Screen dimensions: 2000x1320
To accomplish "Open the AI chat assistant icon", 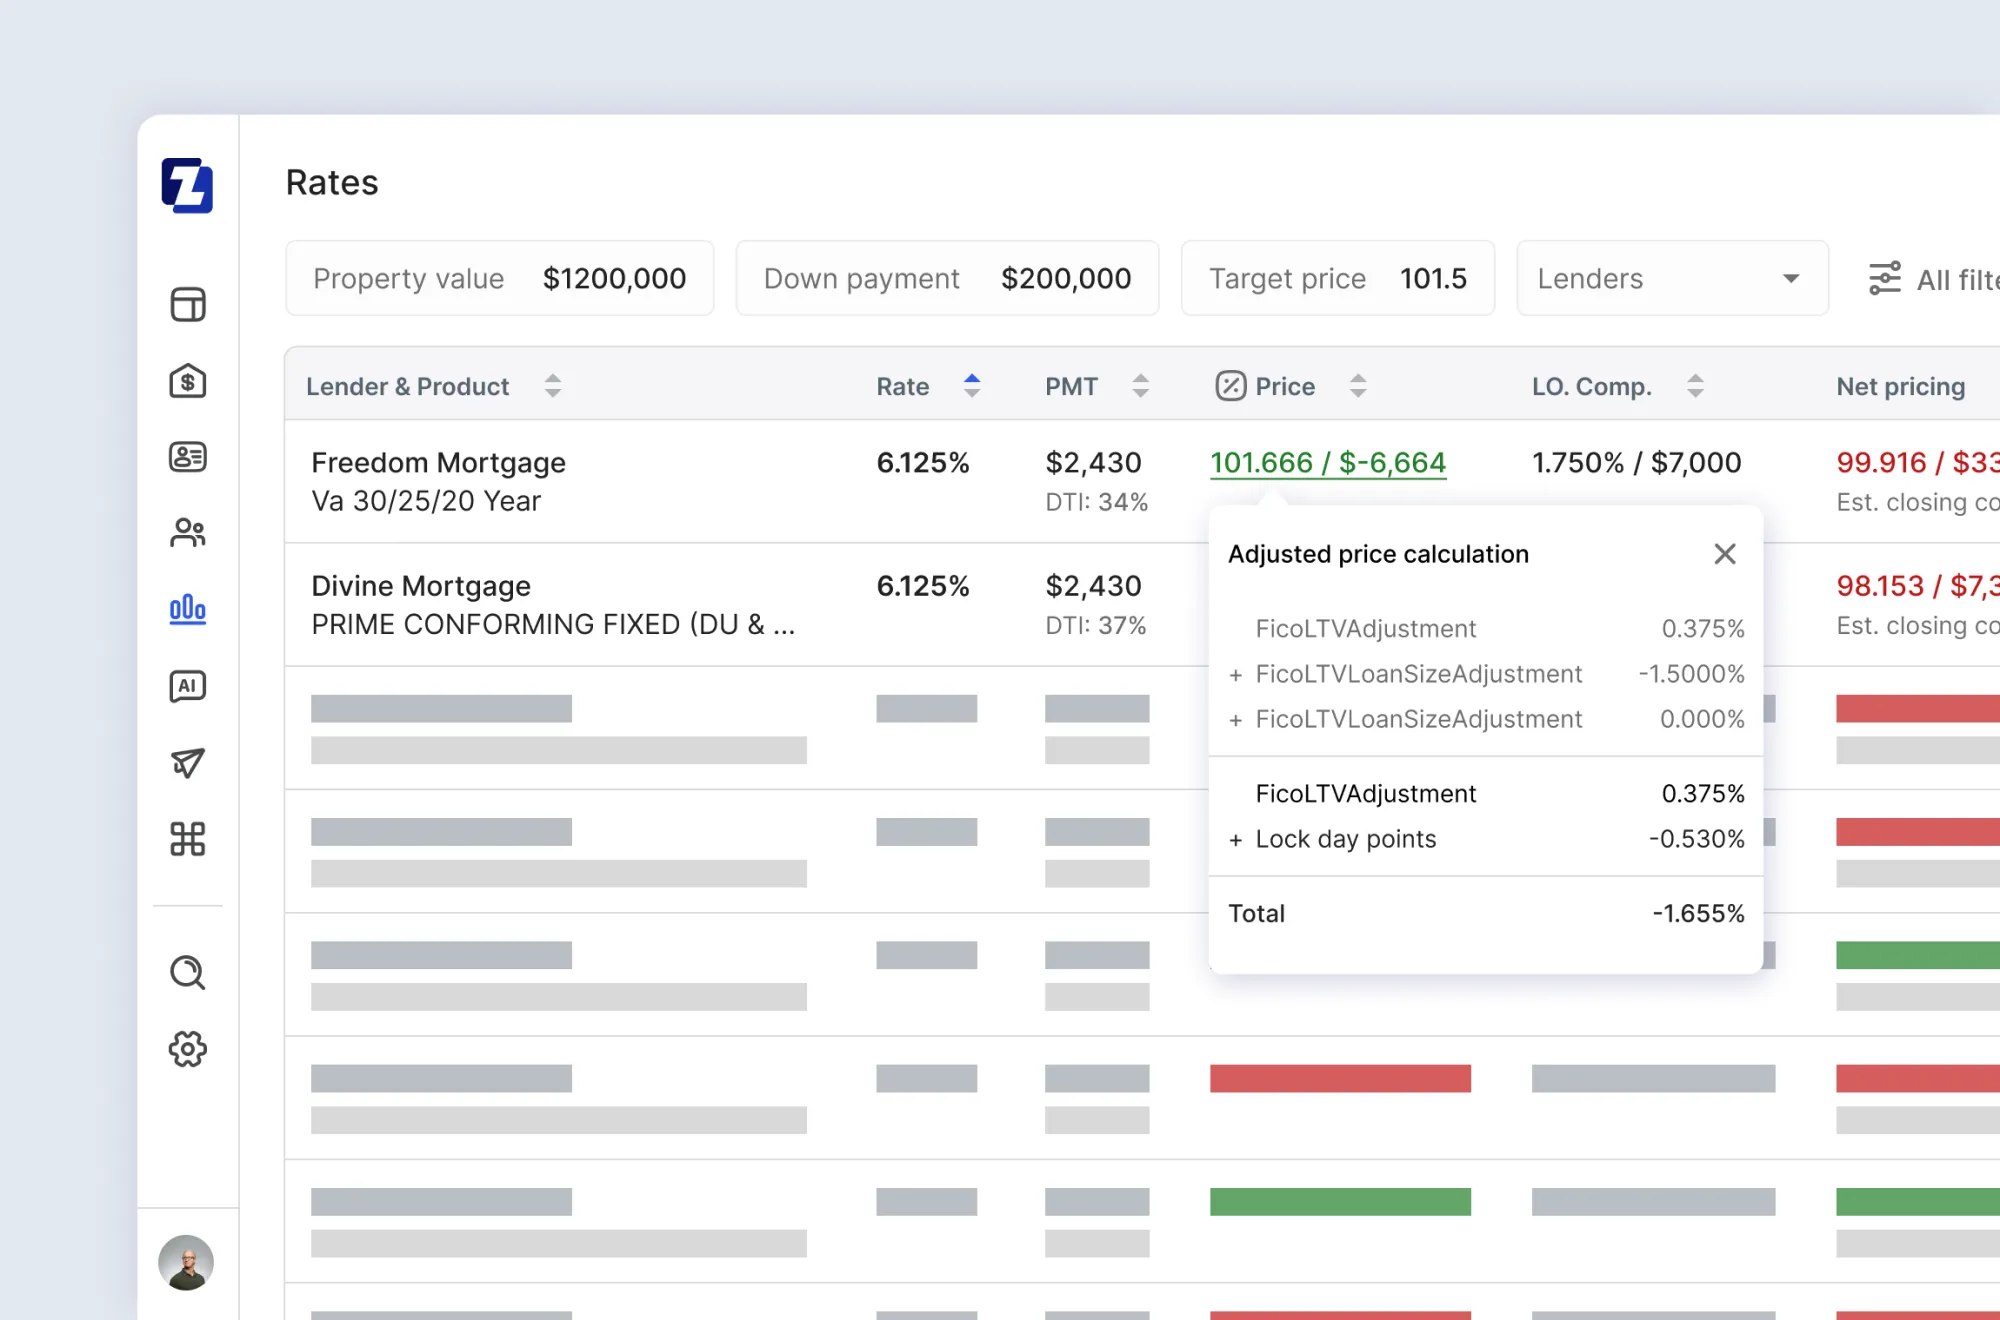I will click(187, 686).
